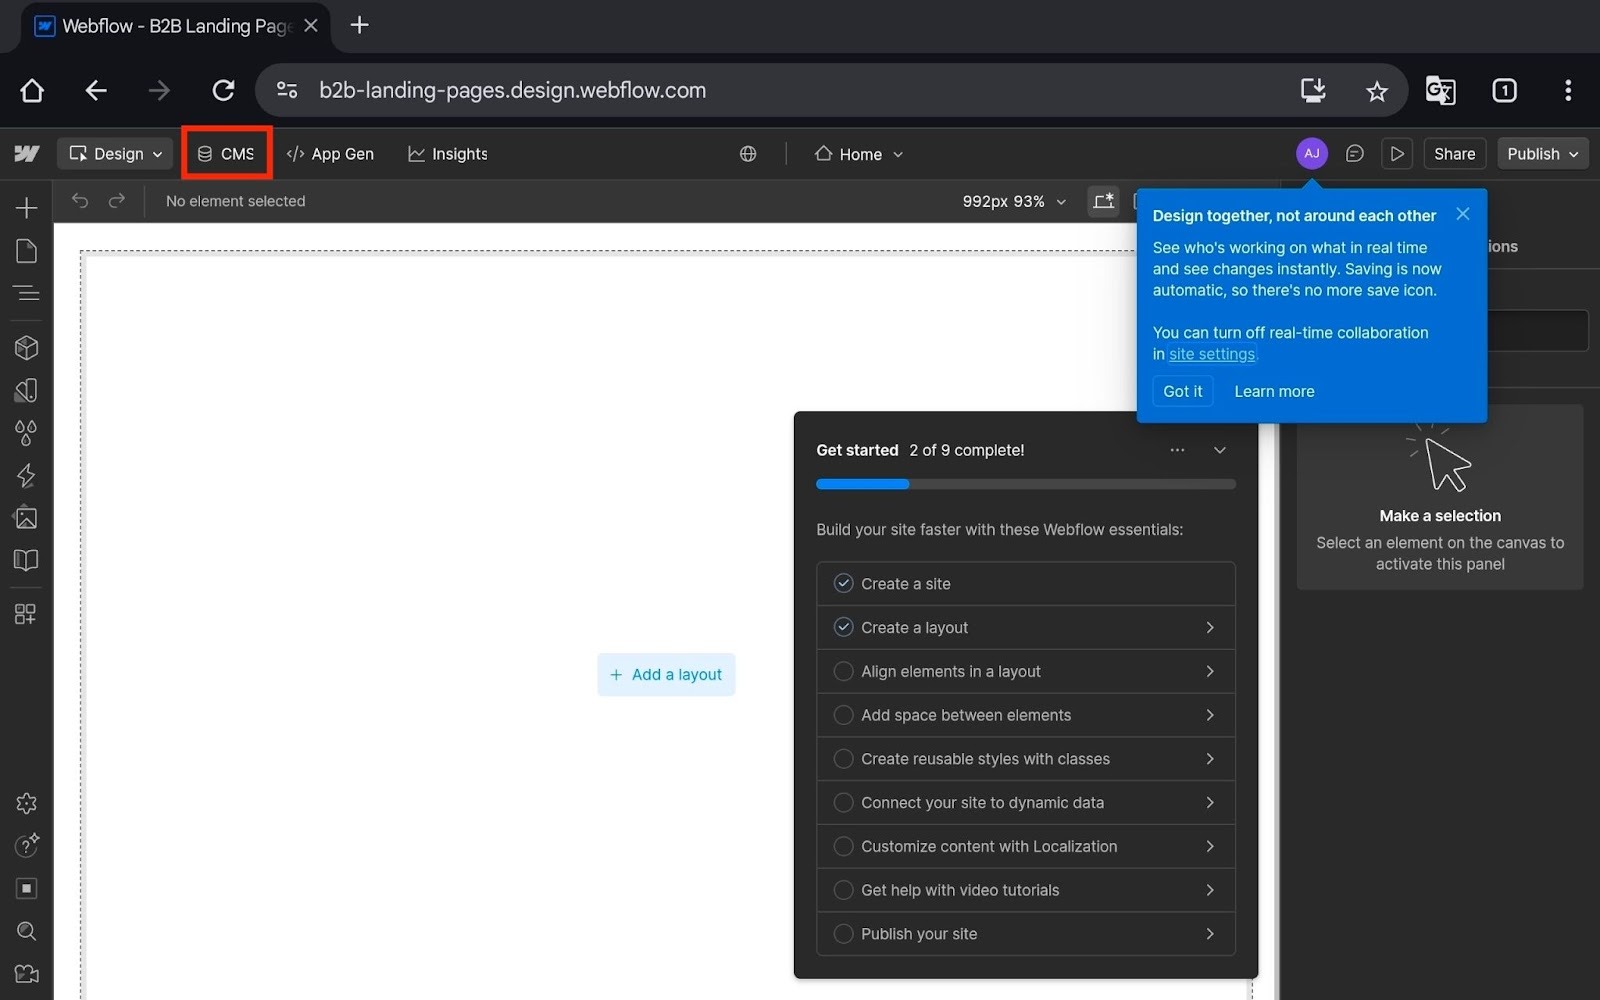The width and height of the screenshot is (1600, 1000).
Task: Click the Got it button
Action: pyautogui.click(x=1183, y=391)
